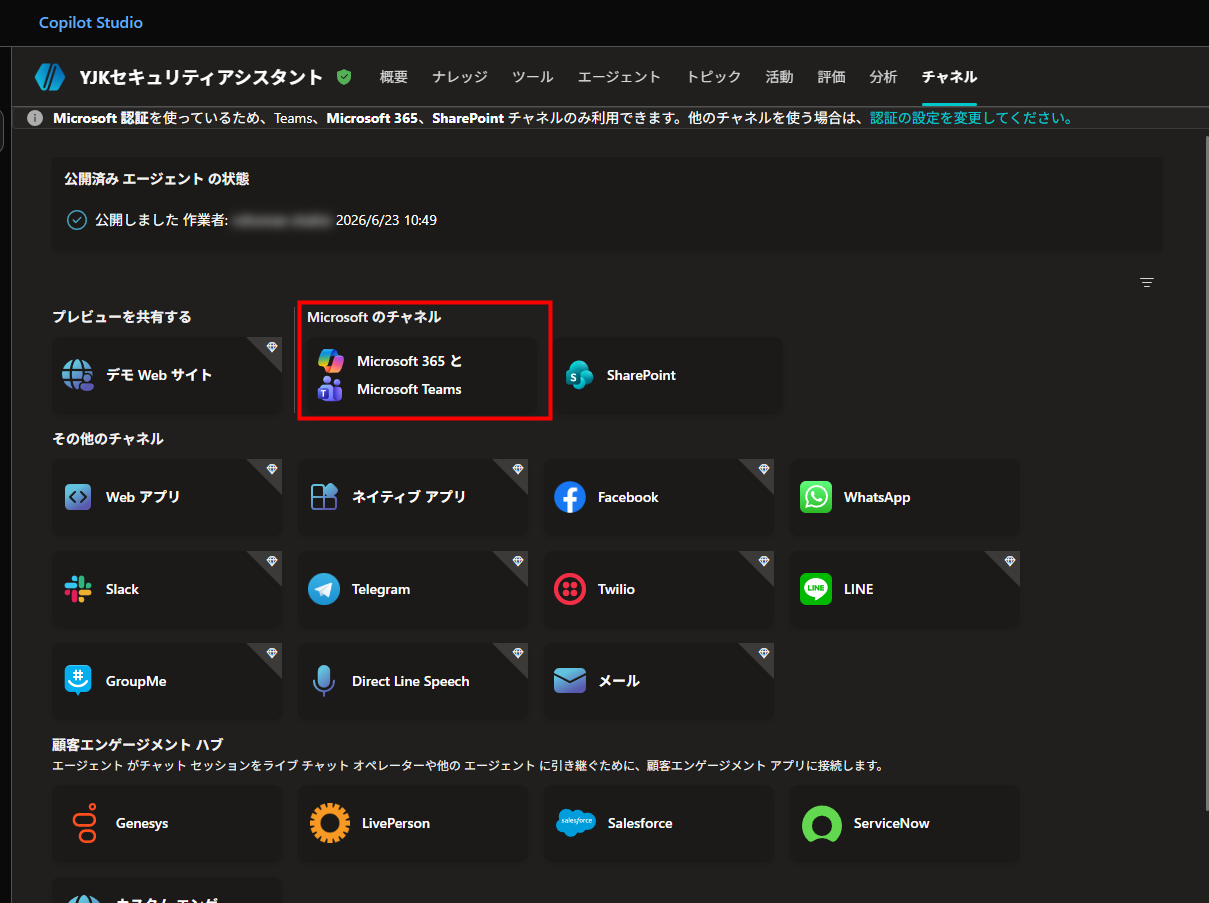Open the LivePerson engagement hub card
1209x903 pixels.
pyautogui.click(x=413, y=823)
